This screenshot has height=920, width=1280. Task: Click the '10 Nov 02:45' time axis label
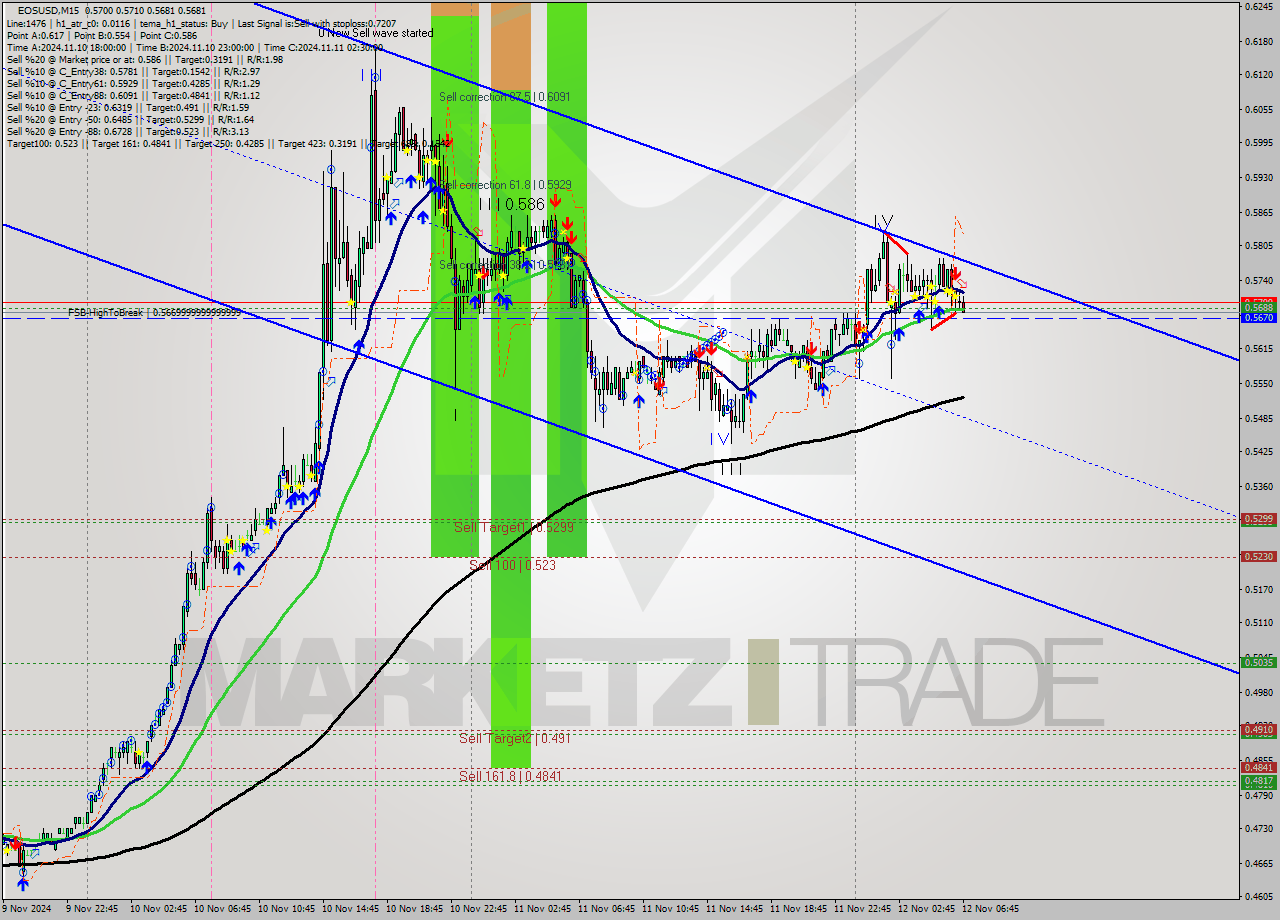160,909
